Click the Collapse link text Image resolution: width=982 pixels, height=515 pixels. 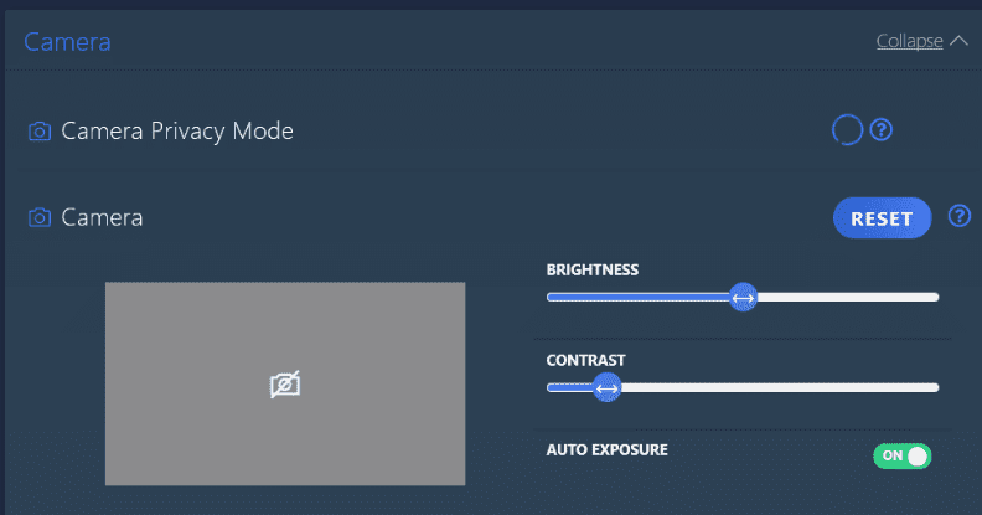[909, 41]
